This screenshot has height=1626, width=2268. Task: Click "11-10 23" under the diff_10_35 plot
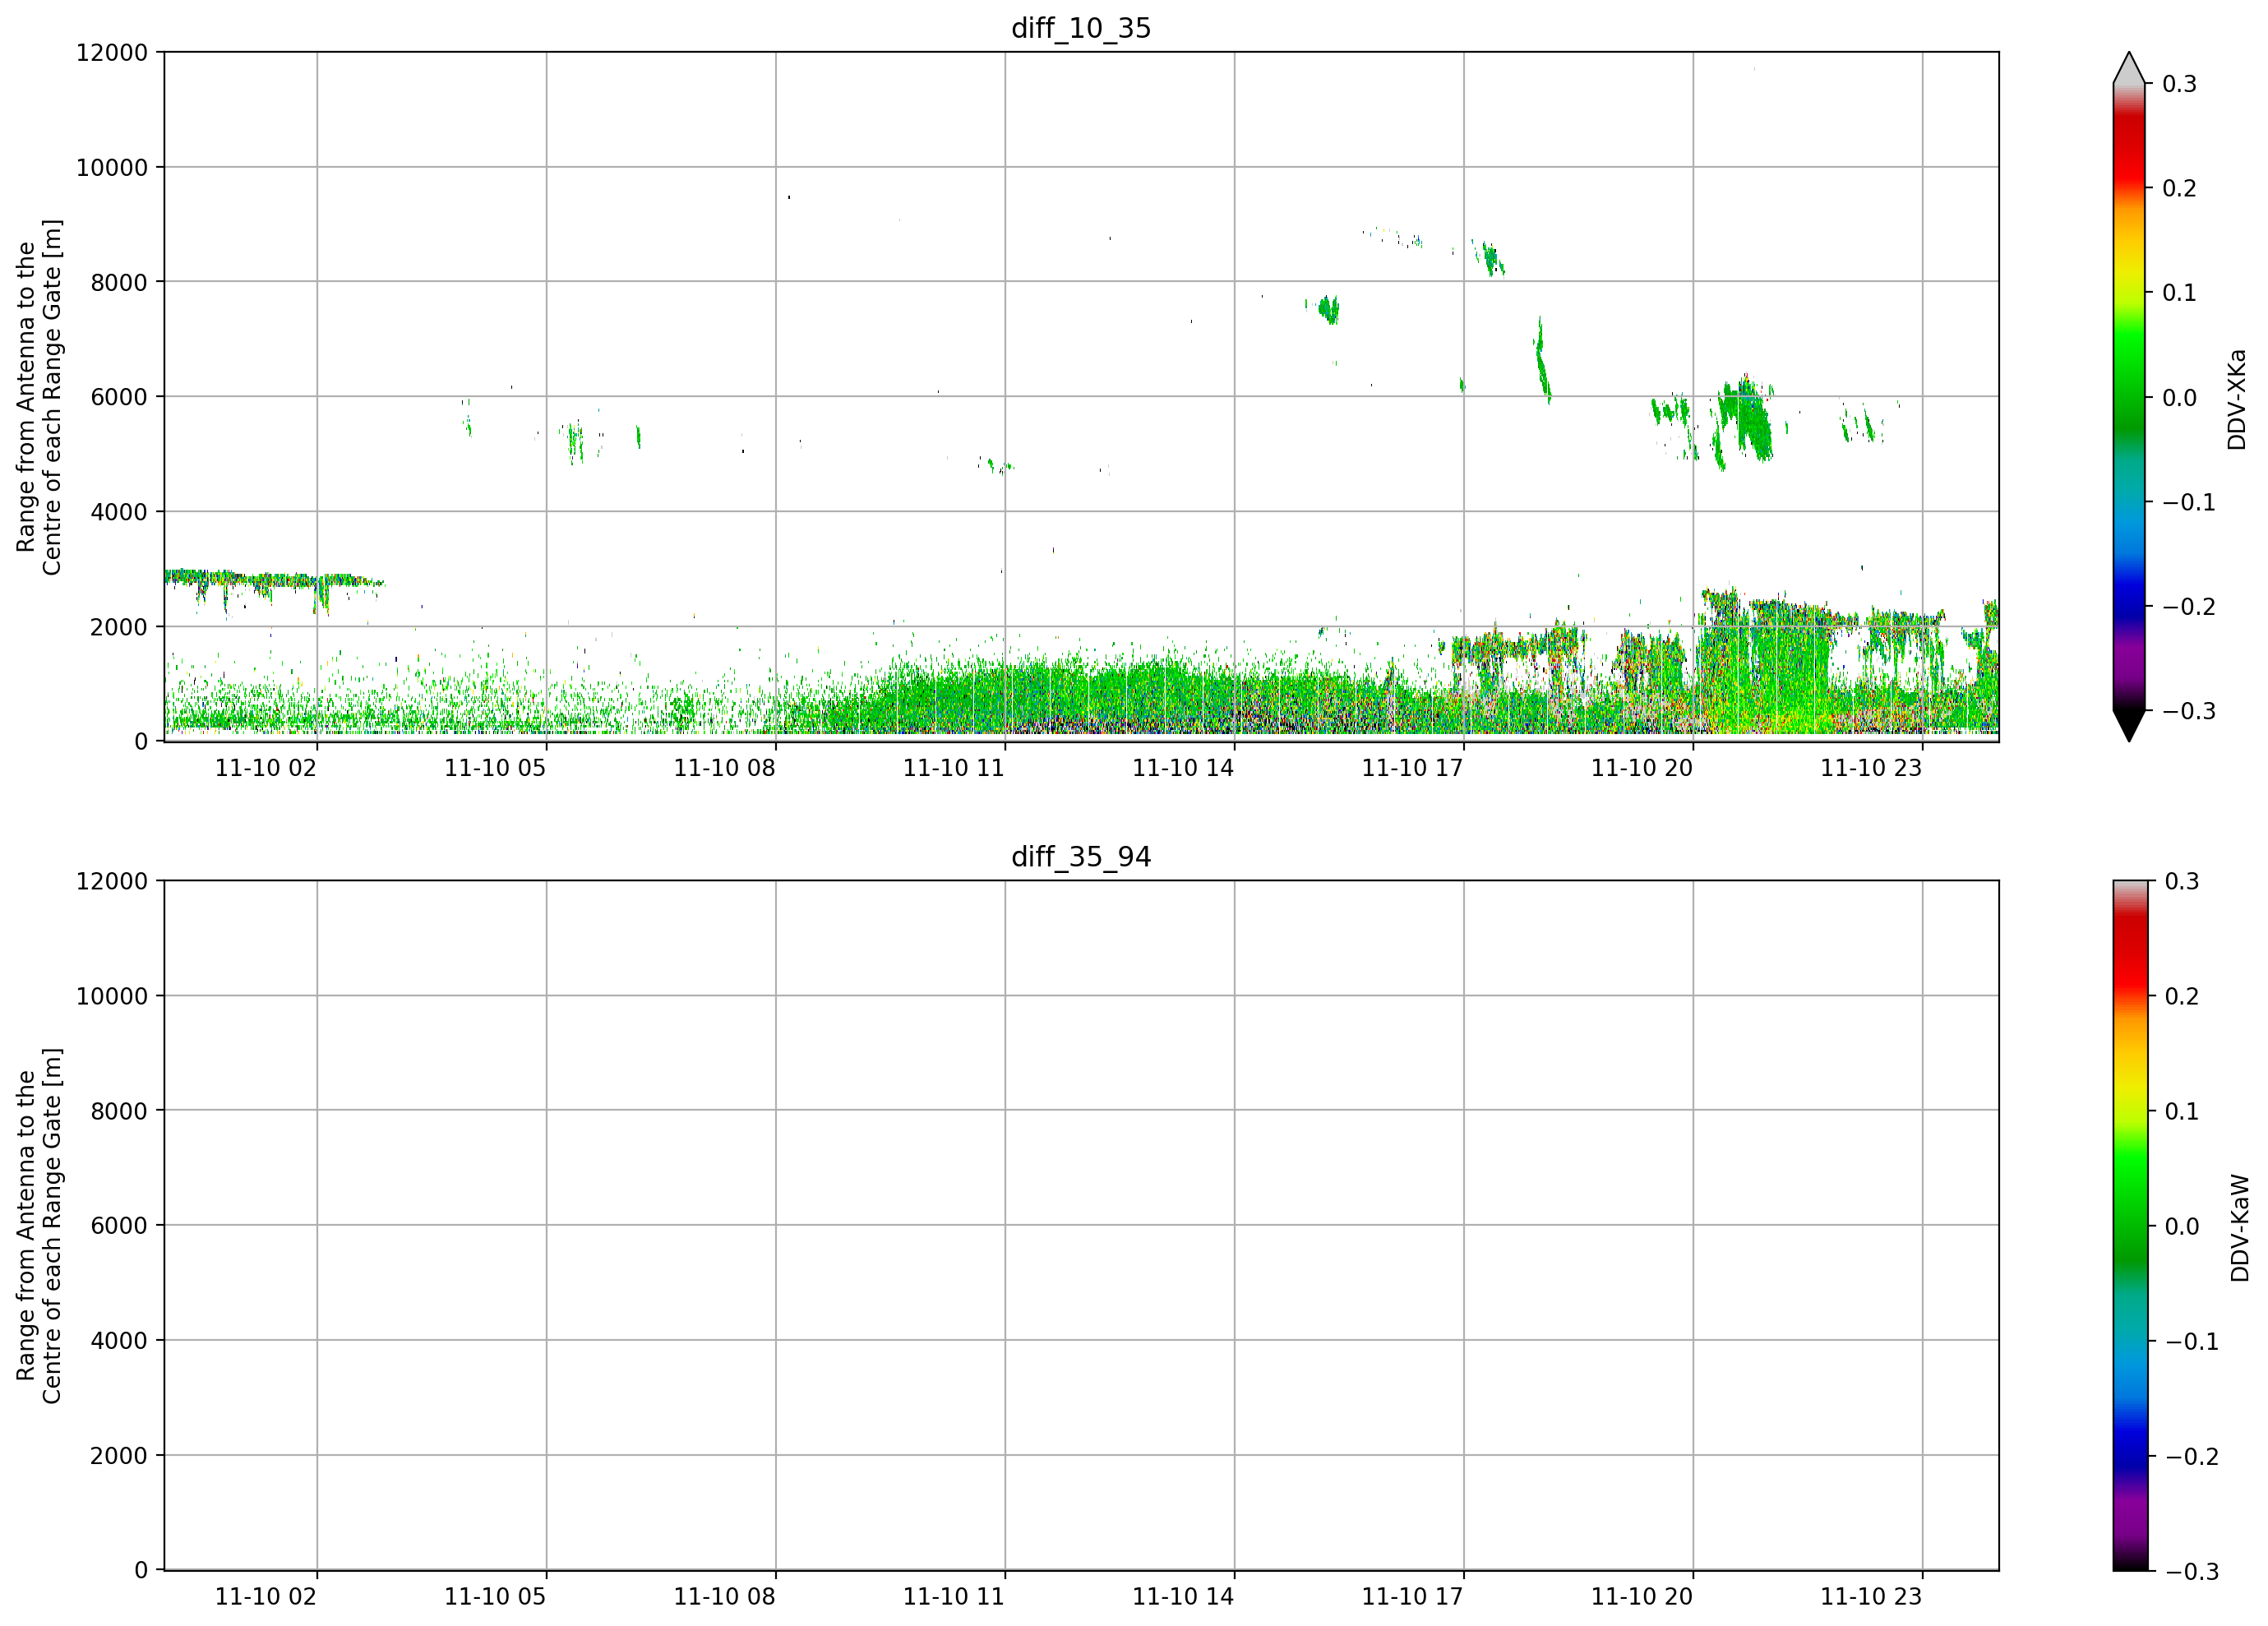1871,768
